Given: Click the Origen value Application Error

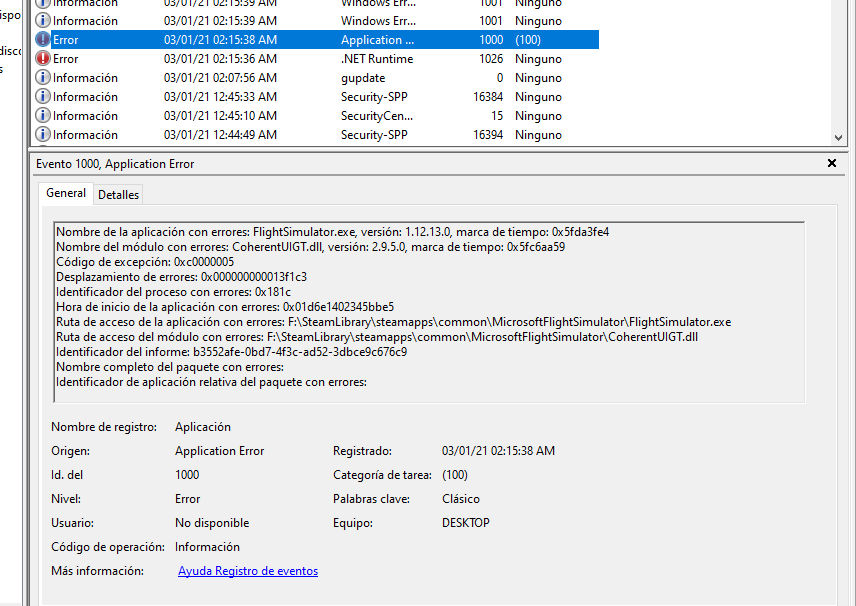Looking at the screenshot, I should pyautogui.click(x=219, y=451).
